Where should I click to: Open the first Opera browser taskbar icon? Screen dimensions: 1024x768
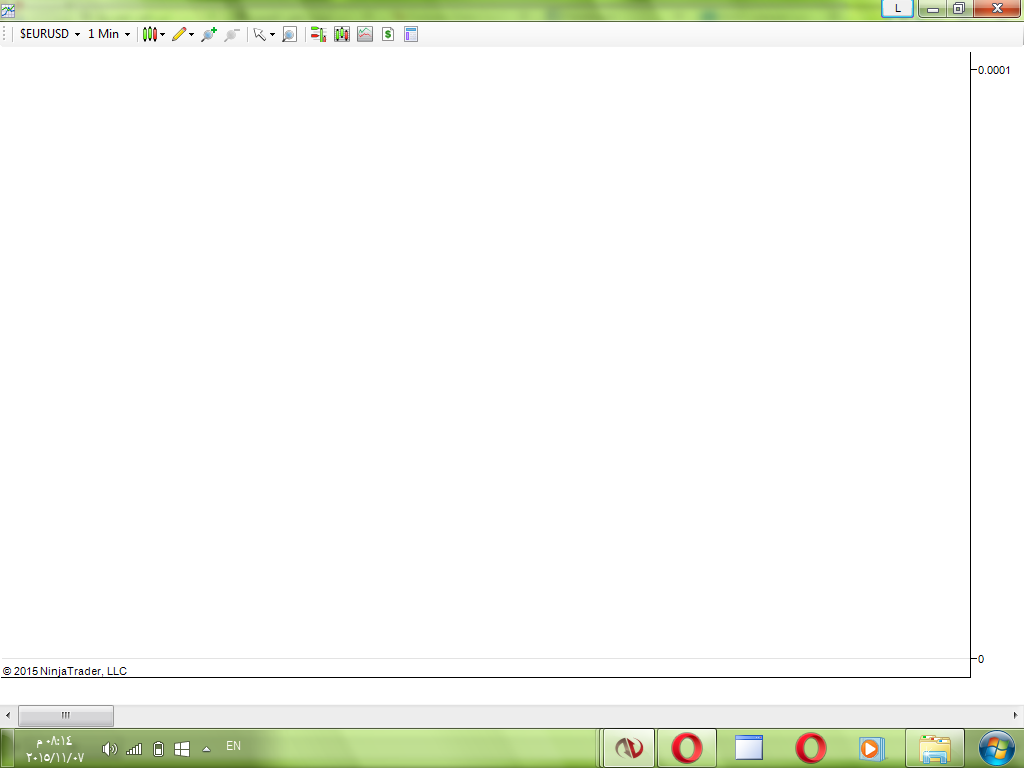pyautogui.click(x=687, y=748)
